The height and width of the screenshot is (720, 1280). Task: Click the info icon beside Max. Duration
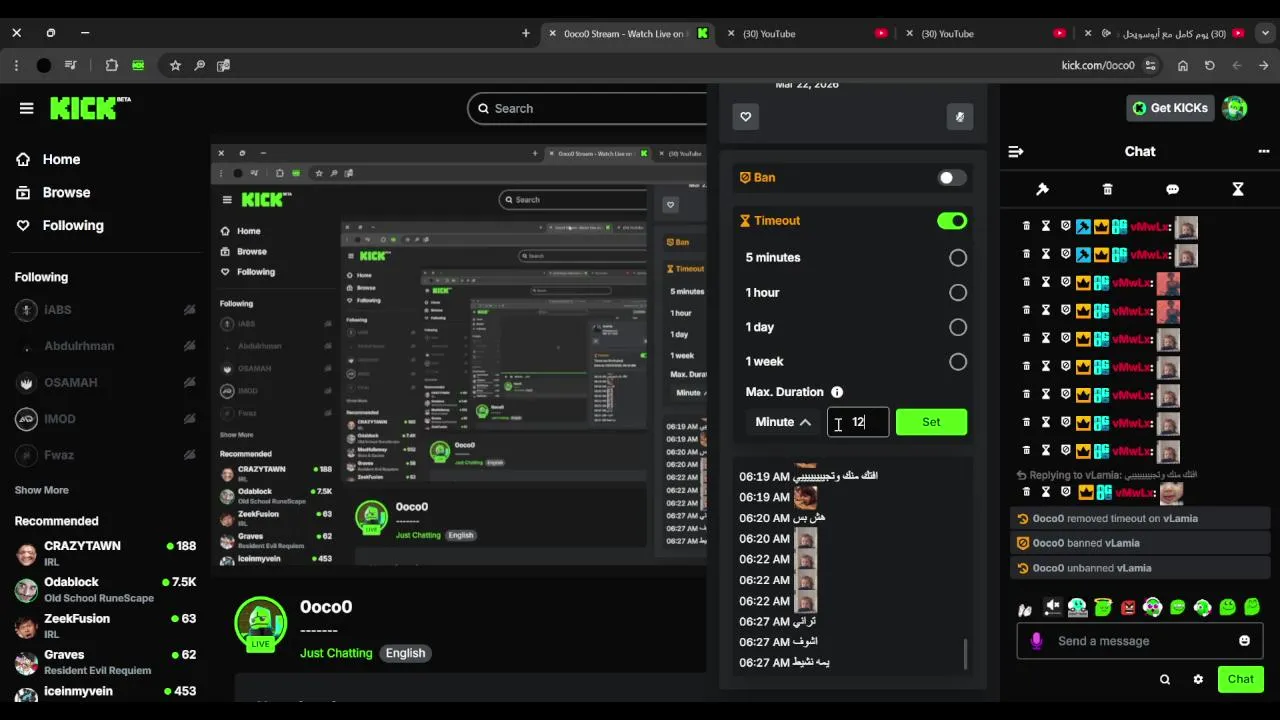point(837,392)
